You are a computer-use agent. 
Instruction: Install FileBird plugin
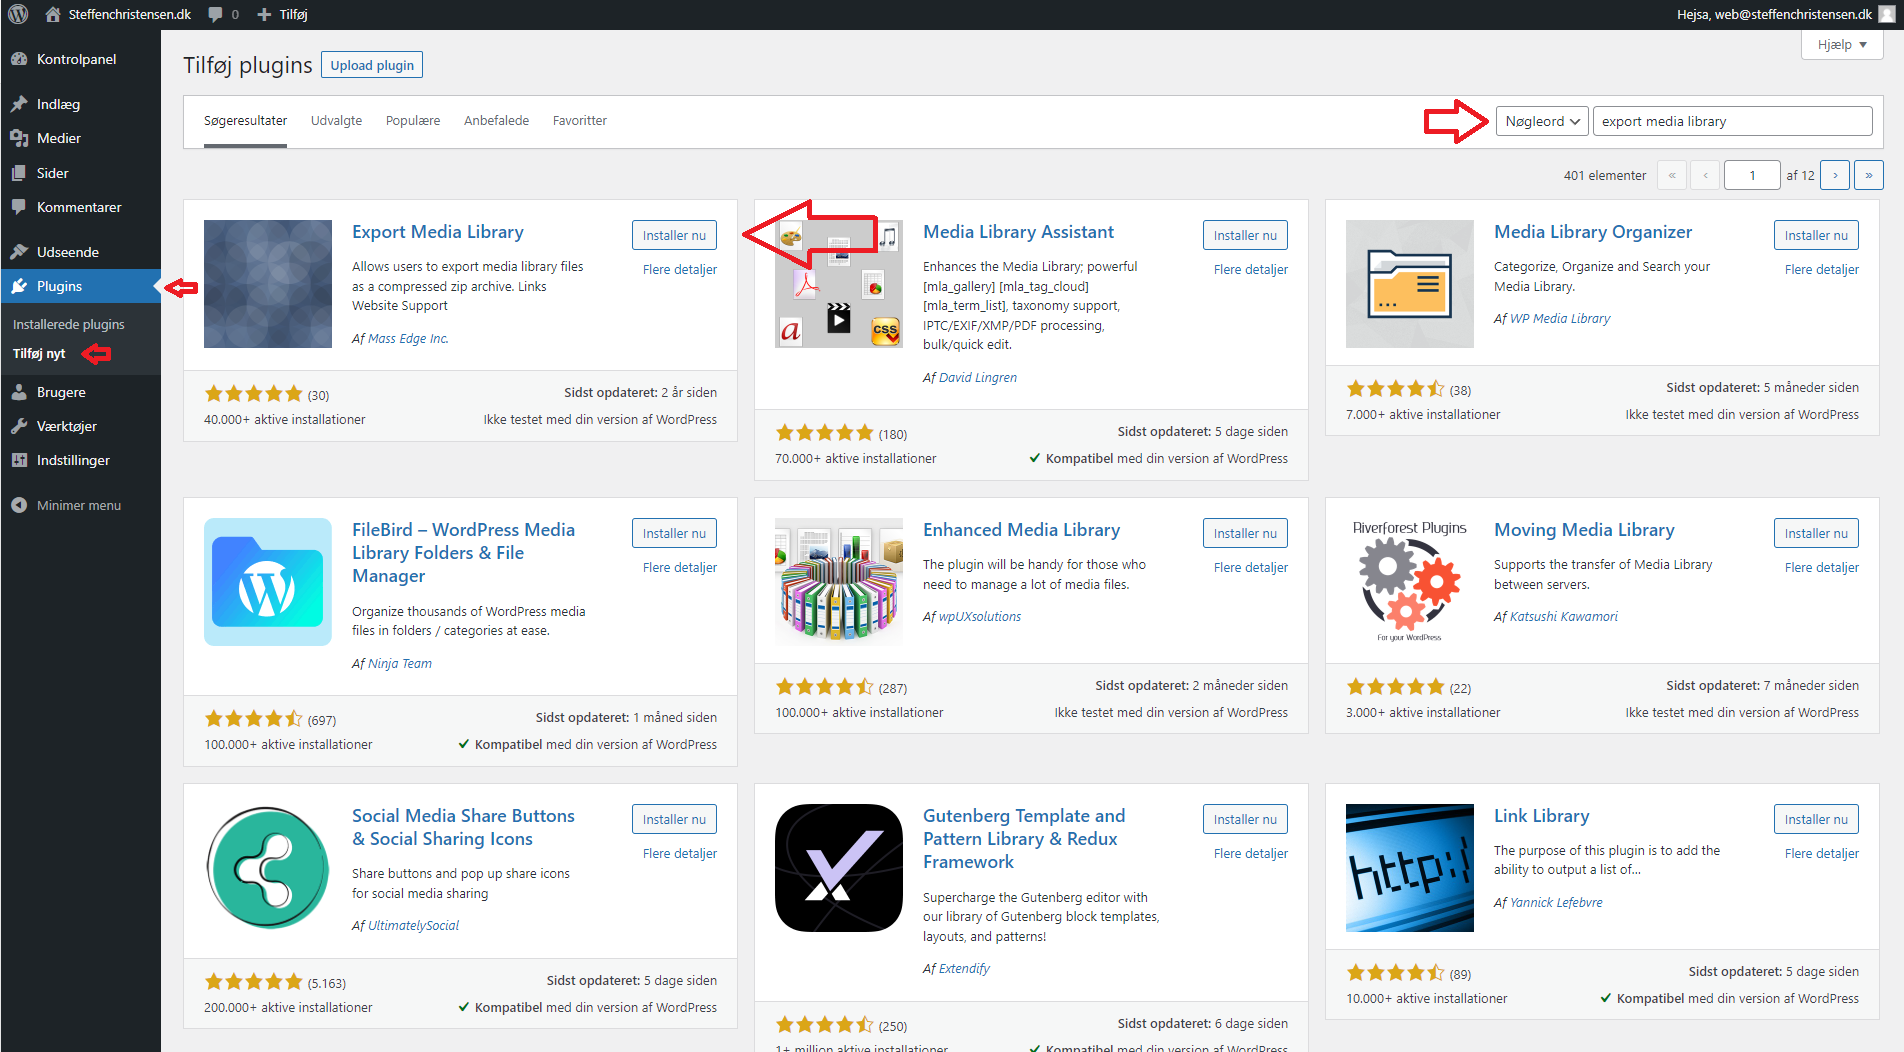(x=674, y=533)
